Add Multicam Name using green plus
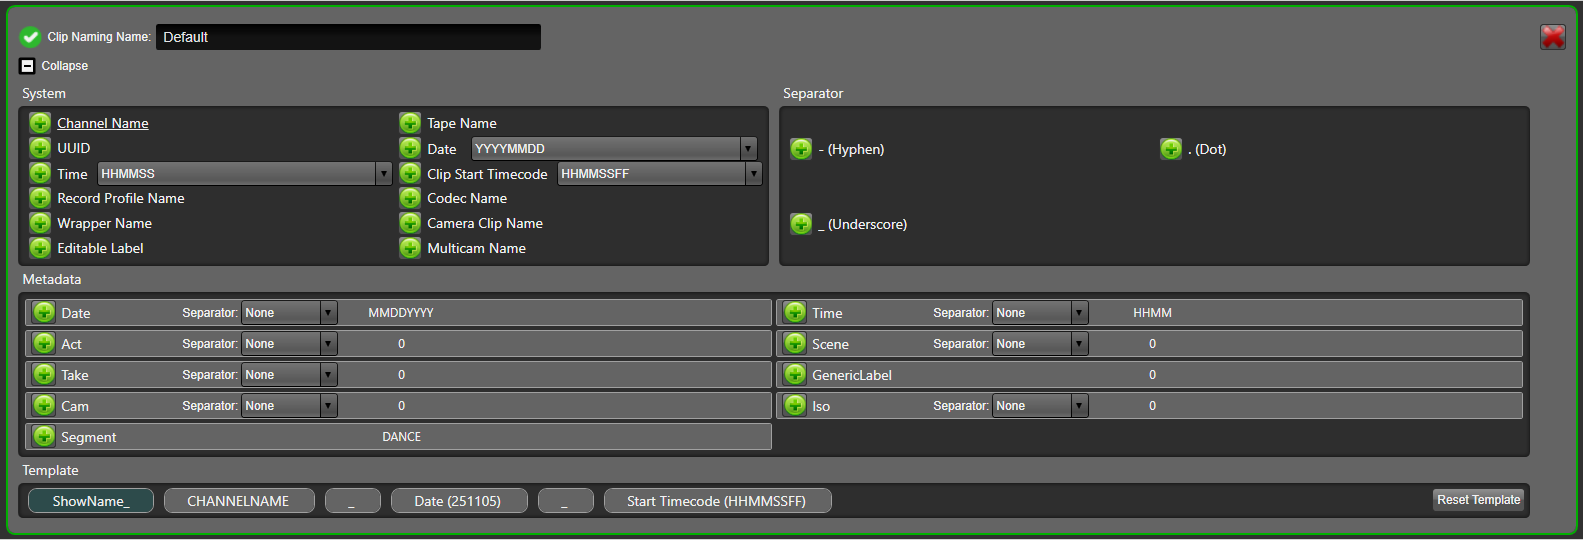Screen dimensions: 1583x540 click(x=410, y=248)
